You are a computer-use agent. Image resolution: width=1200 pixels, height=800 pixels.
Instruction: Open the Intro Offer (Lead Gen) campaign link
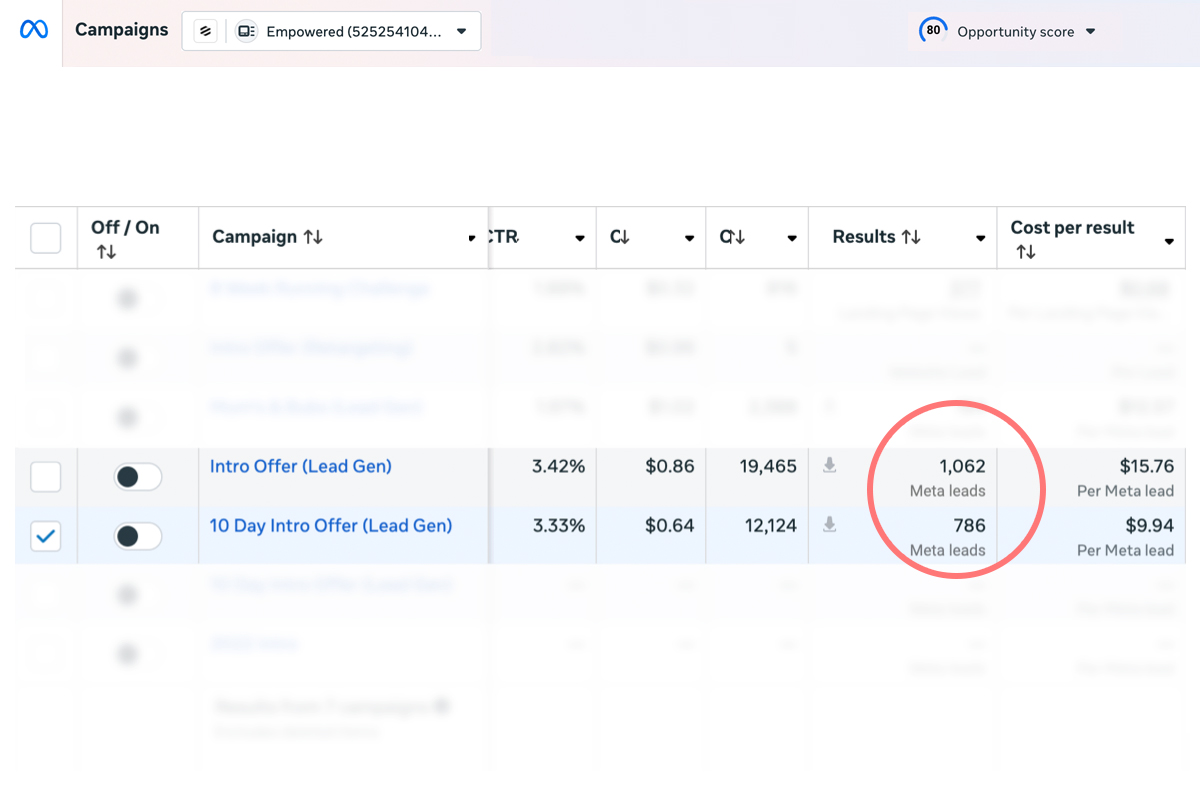pyautogui.click(x=300, y=466)
